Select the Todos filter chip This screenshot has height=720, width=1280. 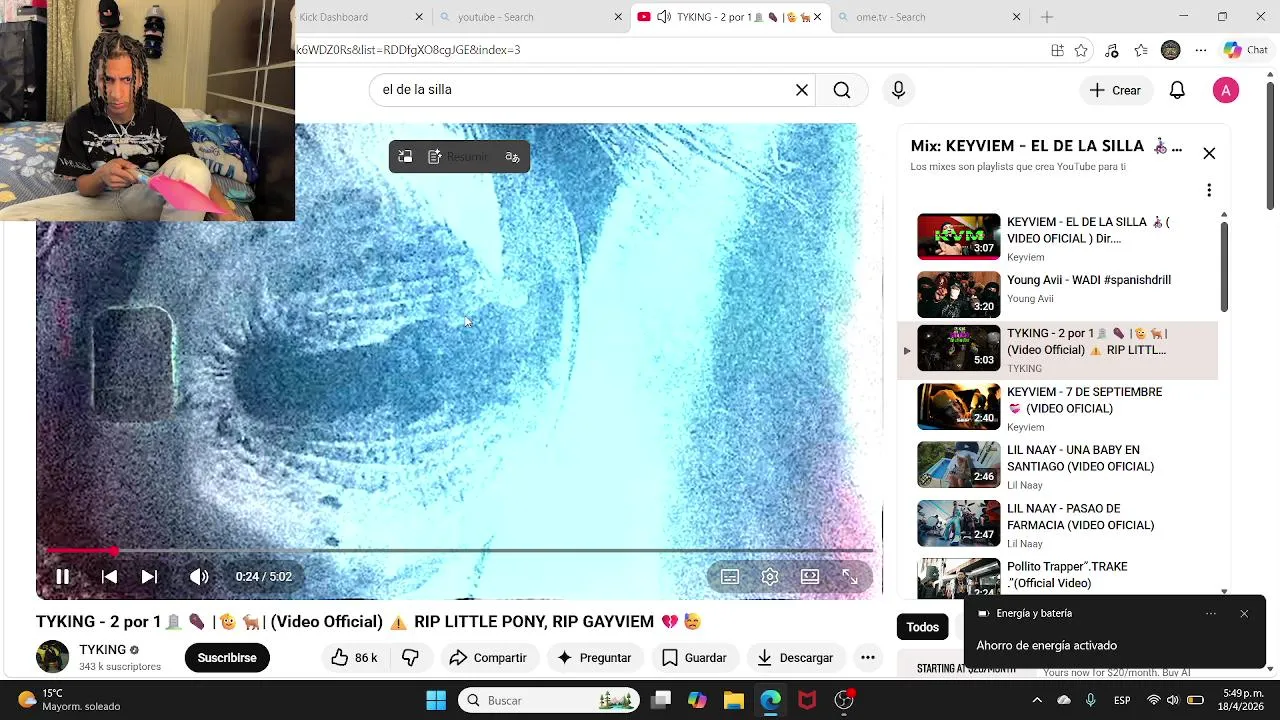922,627
